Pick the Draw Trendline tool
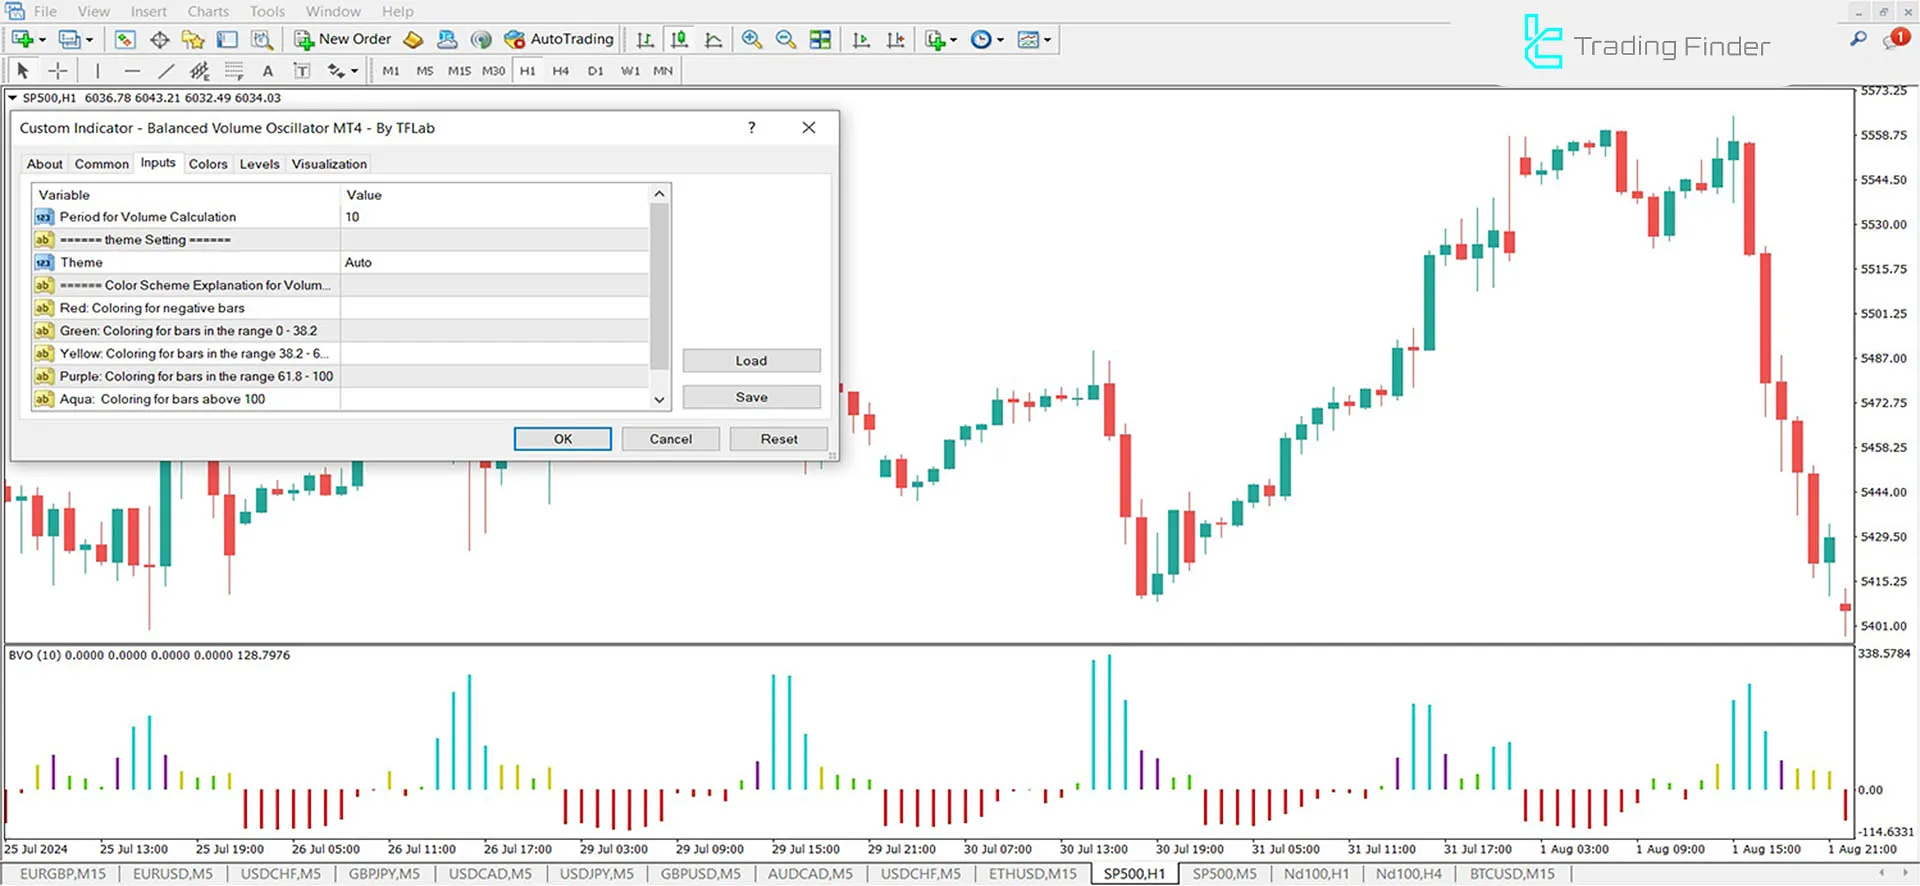1920x886 pixels. pyautogui.click(x=166, y=71)
